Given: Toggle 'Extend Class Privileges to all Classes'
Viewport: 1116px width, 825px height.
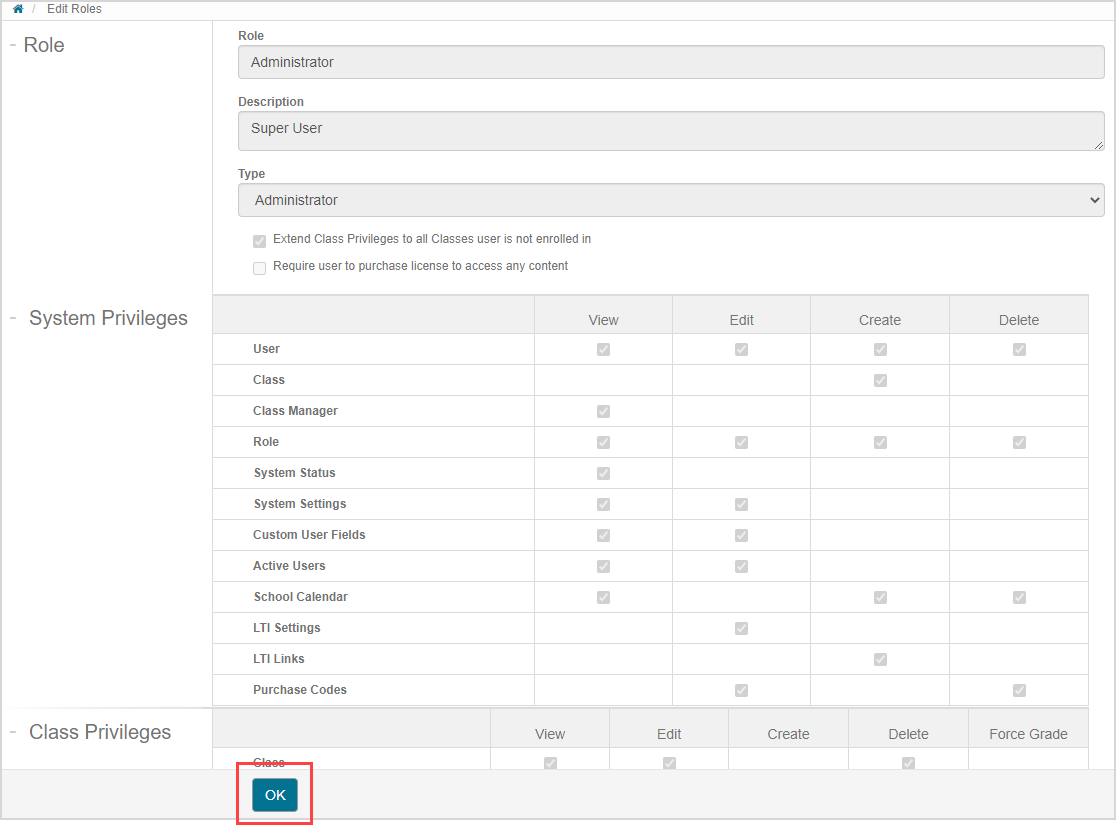Looking at the screenshot, I should pos(259,240).
